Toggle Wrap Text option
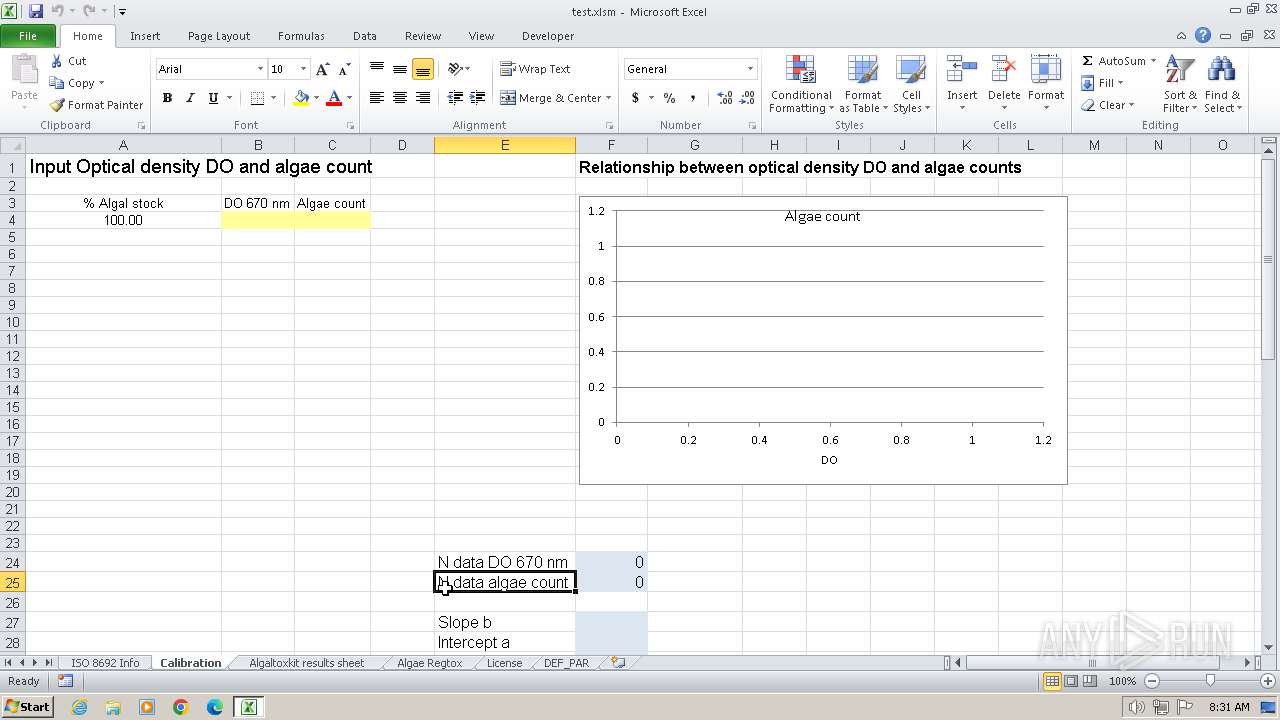 pos(536,69)
